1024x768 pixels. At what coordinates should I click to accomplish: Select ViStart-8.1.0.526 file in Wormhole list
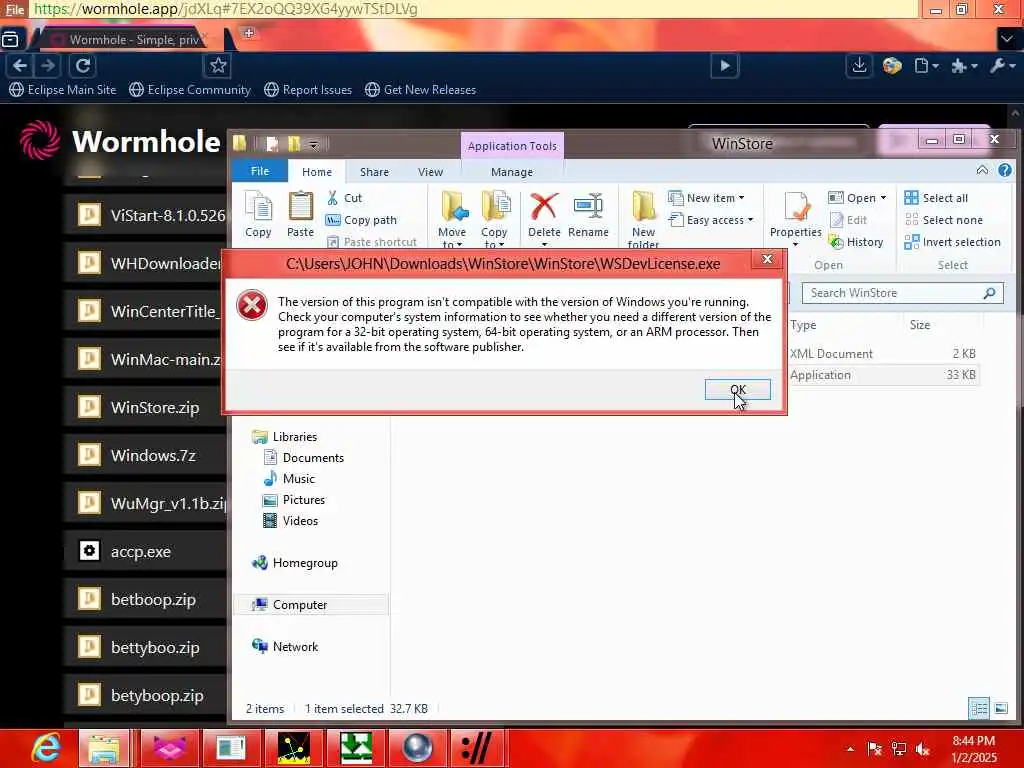point(146,215)
